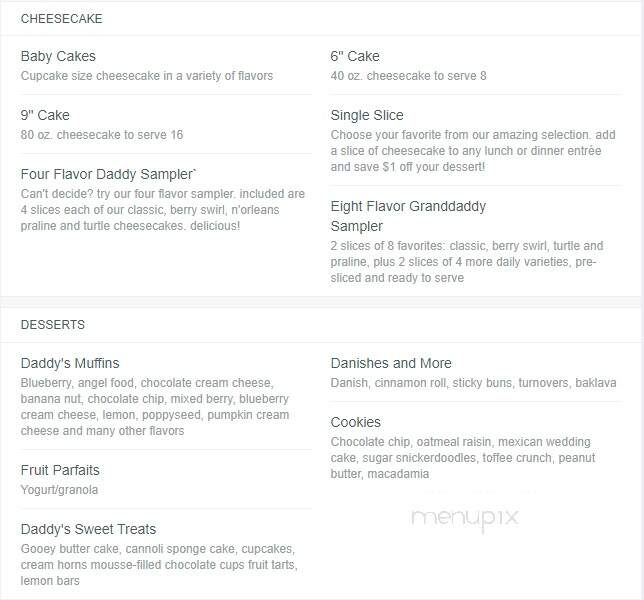Click the menupix watermark logo
This screenshot has width=644, height=600.
[465, 519]
